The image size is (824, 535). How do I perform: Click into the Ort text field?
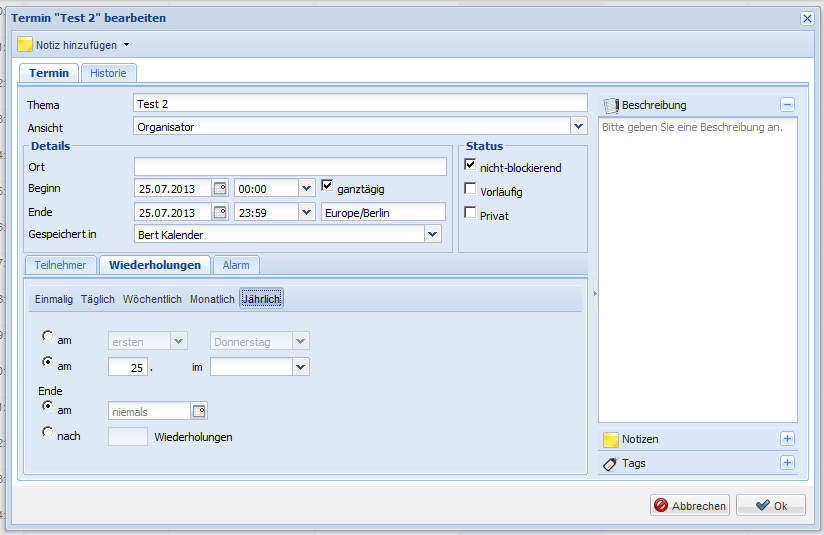pyautogui.click(x=290, y=166)
